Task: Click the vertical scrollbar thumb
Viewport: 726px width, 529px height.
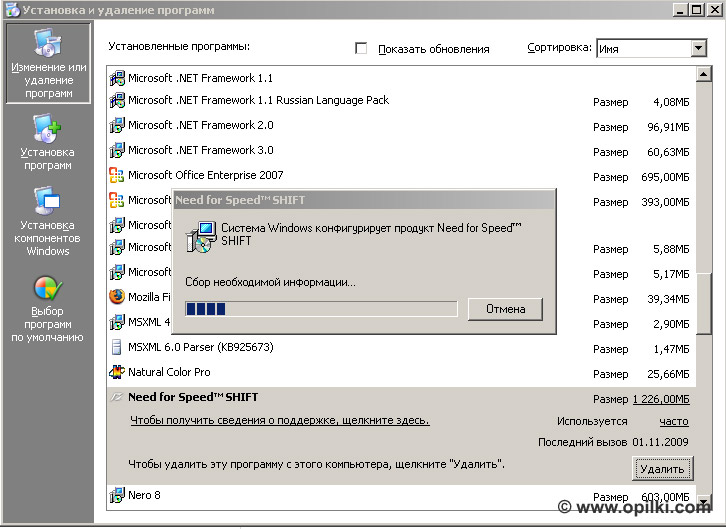Action: [703, 303]
